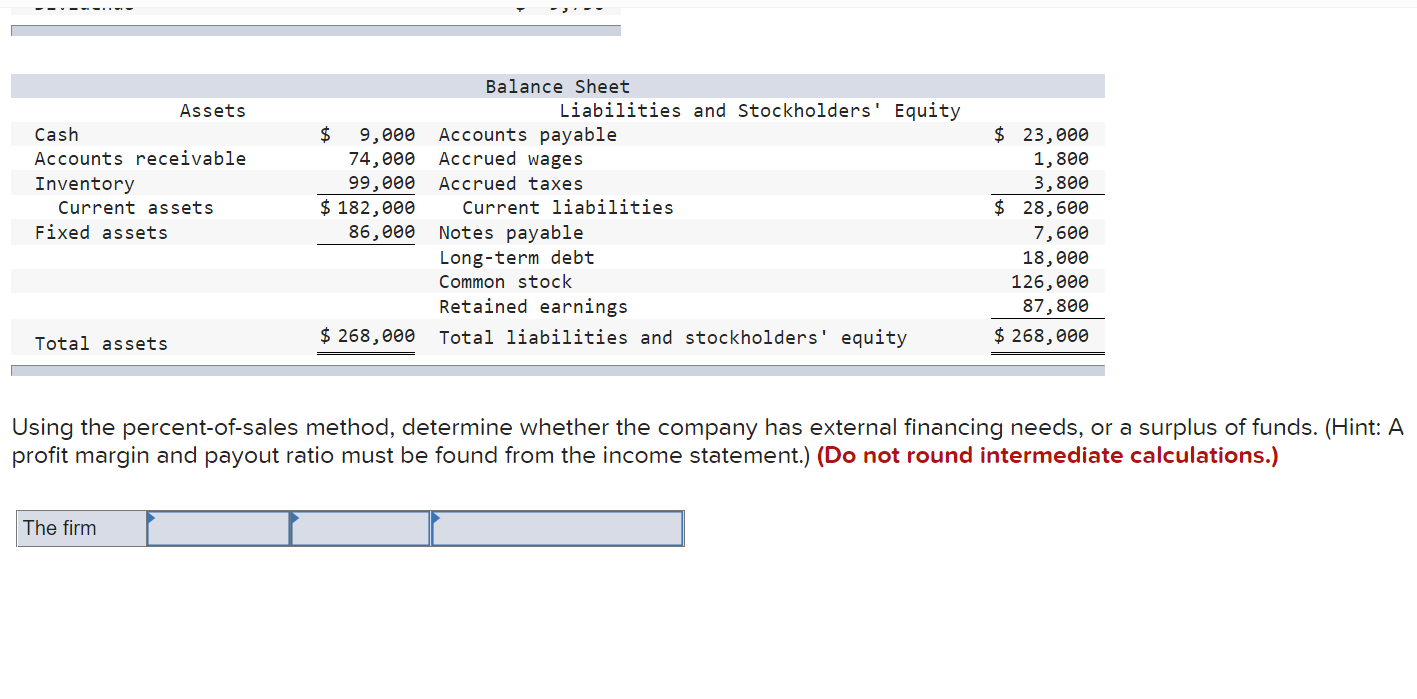Click the widest answer field in the 'The firm' row
The image size is (1417, 699).
coord(558,528)
